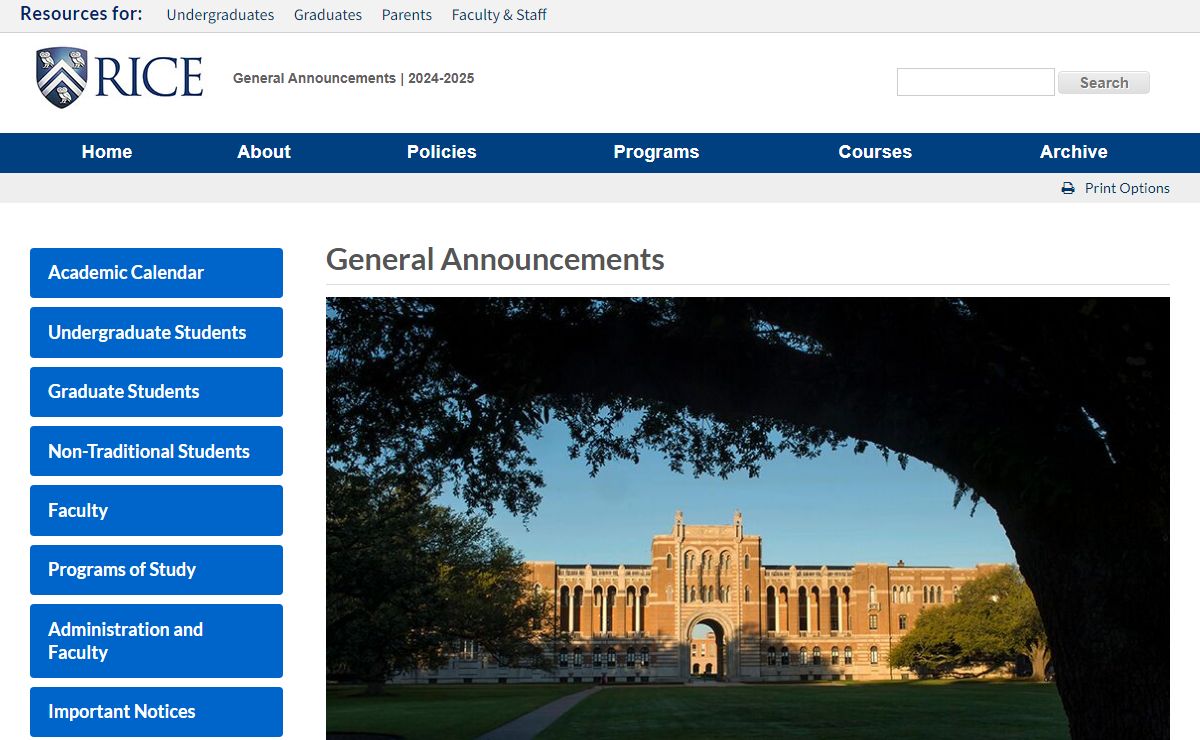Open Print Options link
The height and width of the screenshot is (740, 1200).
[1127, 188]
